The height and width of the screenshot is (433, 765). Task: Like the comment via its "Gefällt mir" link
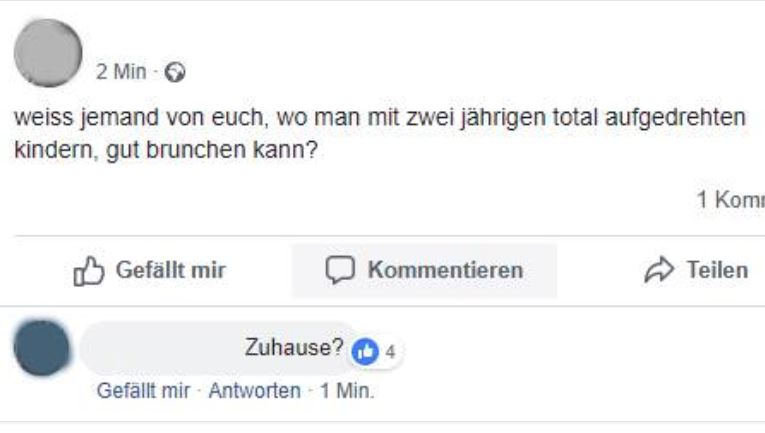click(x=142, y=390)
